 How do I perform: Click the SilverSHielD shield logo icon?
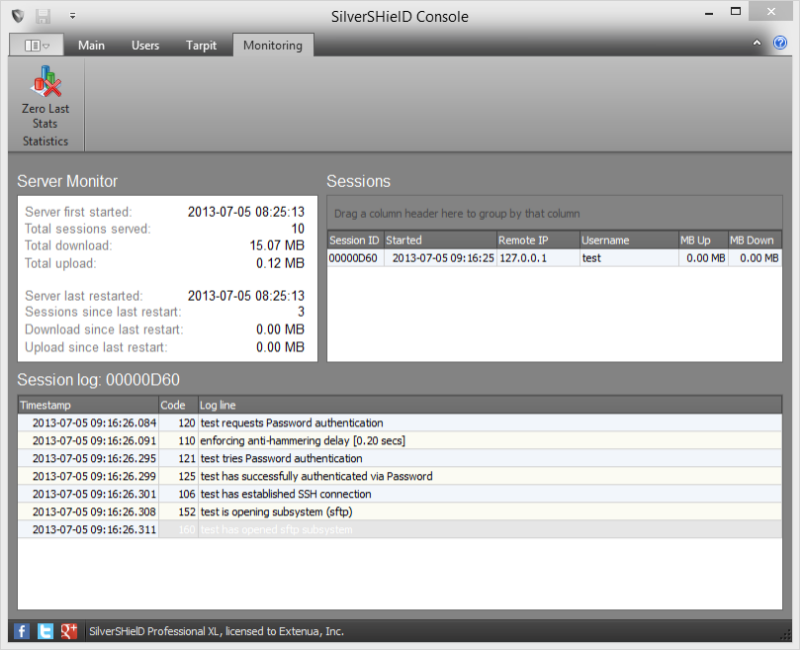[18, 16]
